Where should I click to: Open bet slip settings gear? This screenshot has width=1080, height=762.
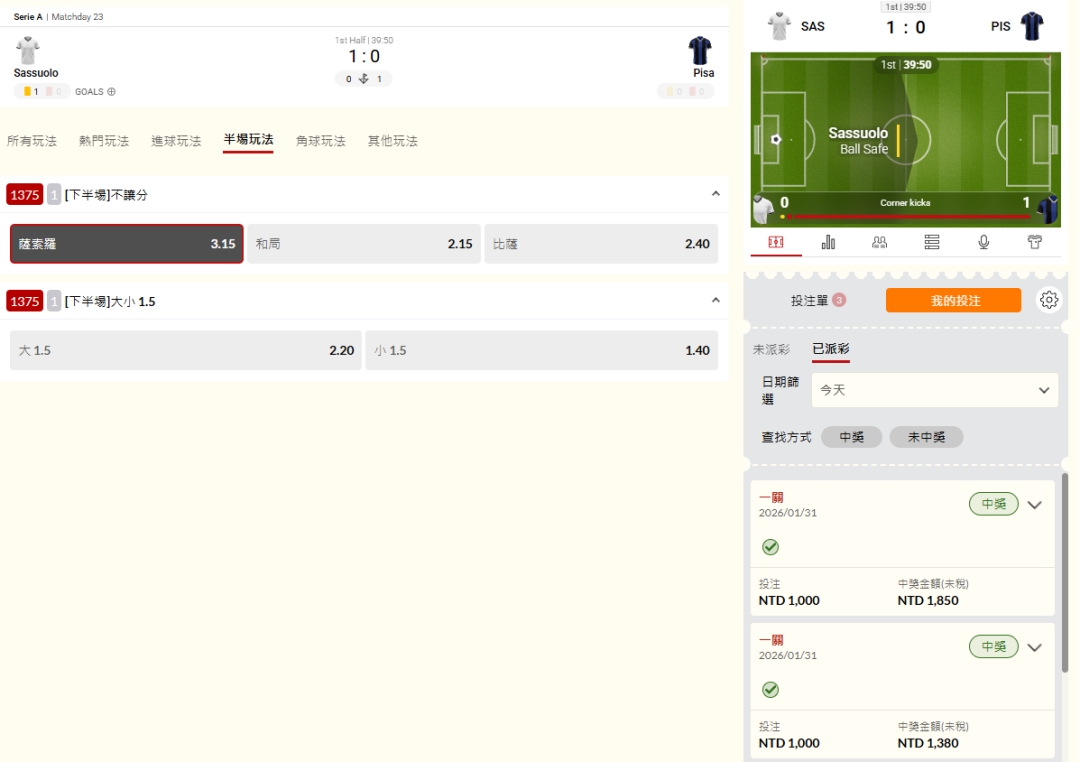(x=1049, y=300)
